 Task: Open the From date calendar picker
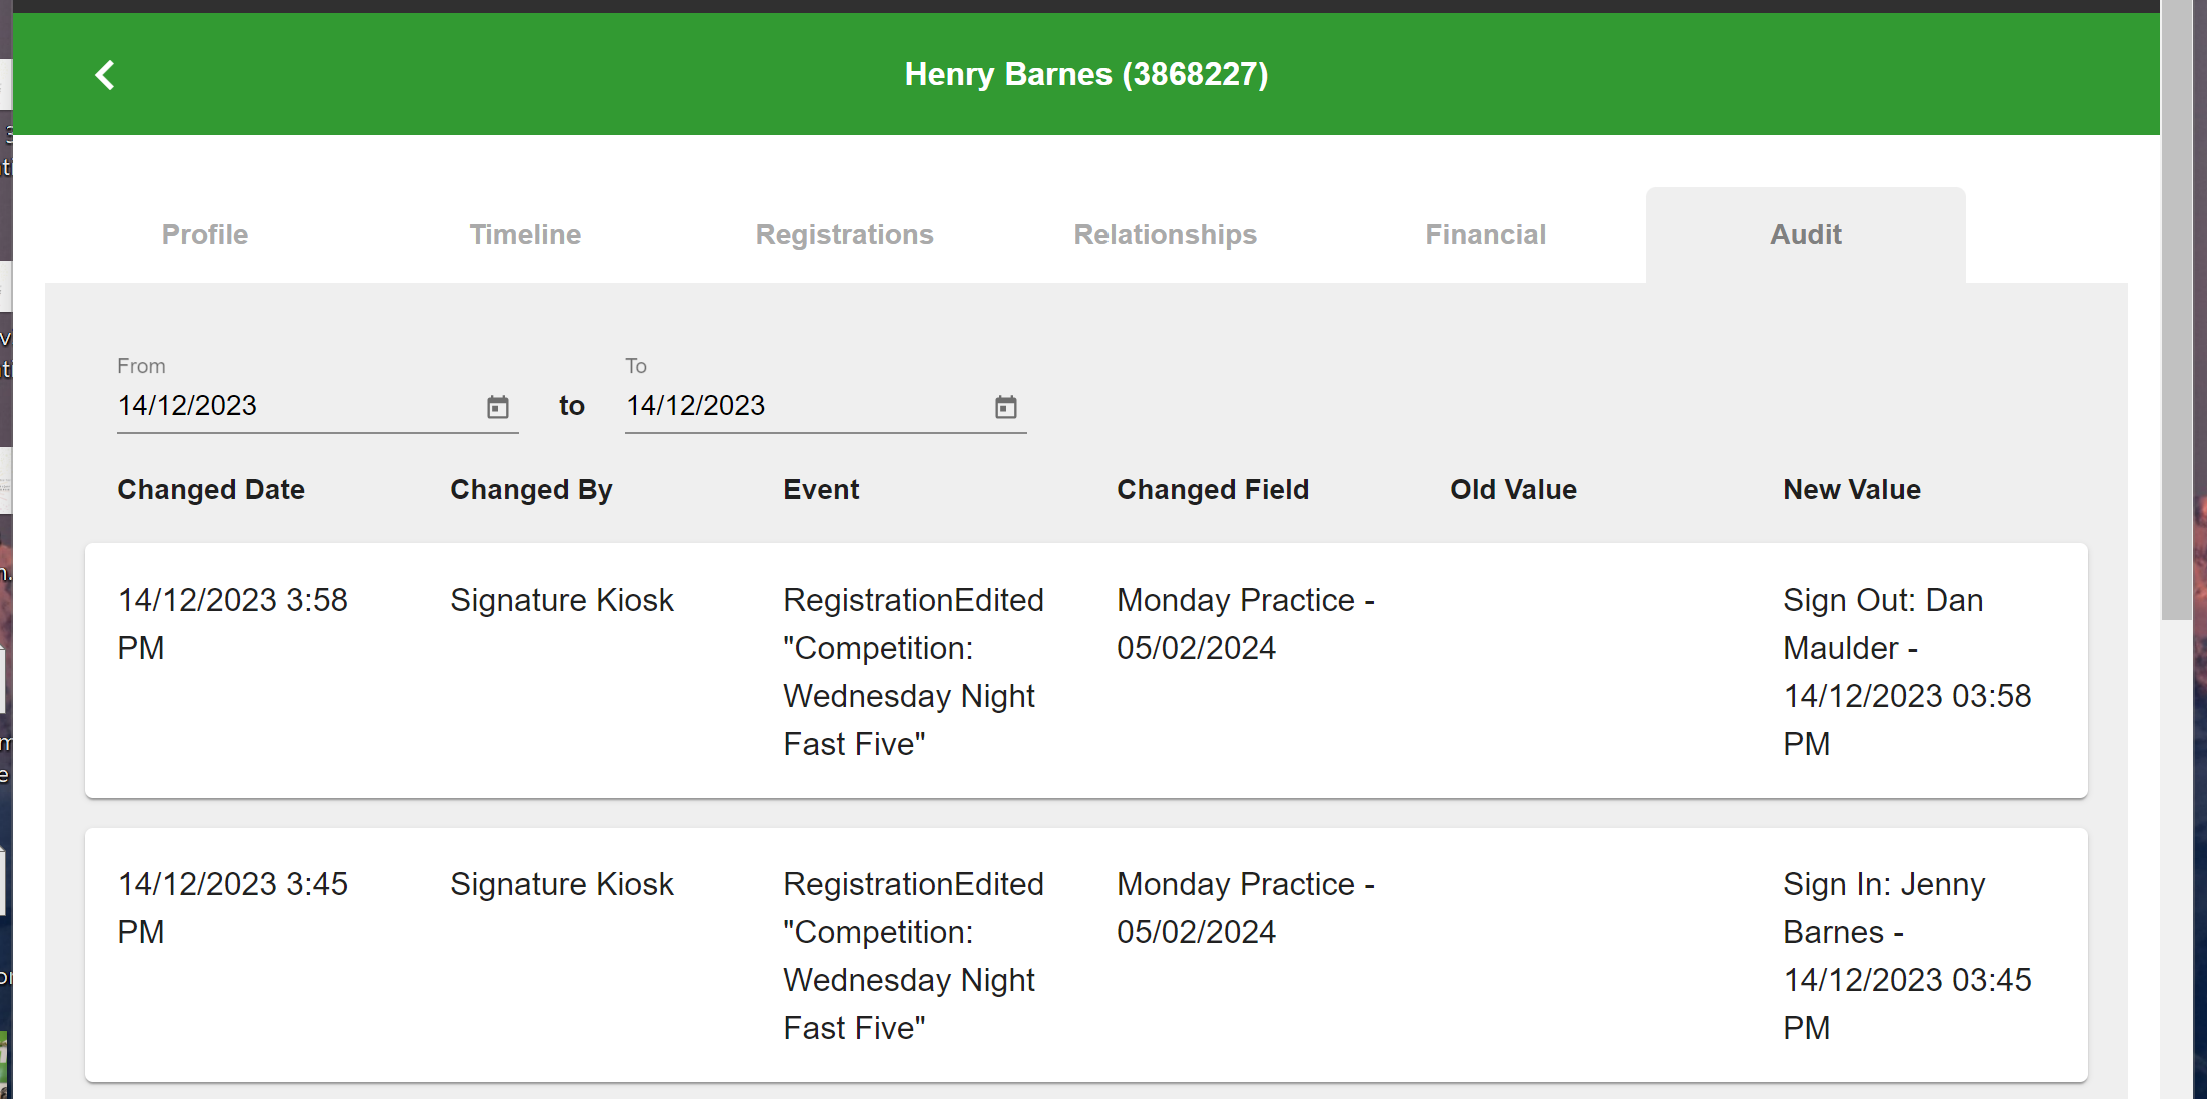(498, 407)
